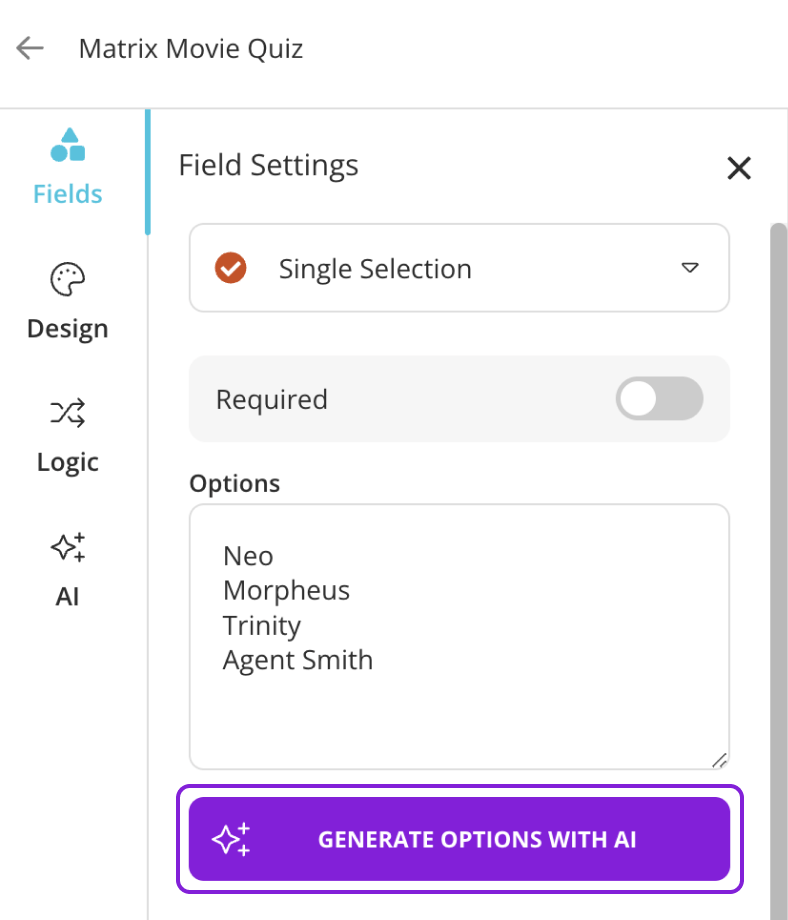
Task: Click the Matrix Movie Quiz title
Action: tap(191, 48)
